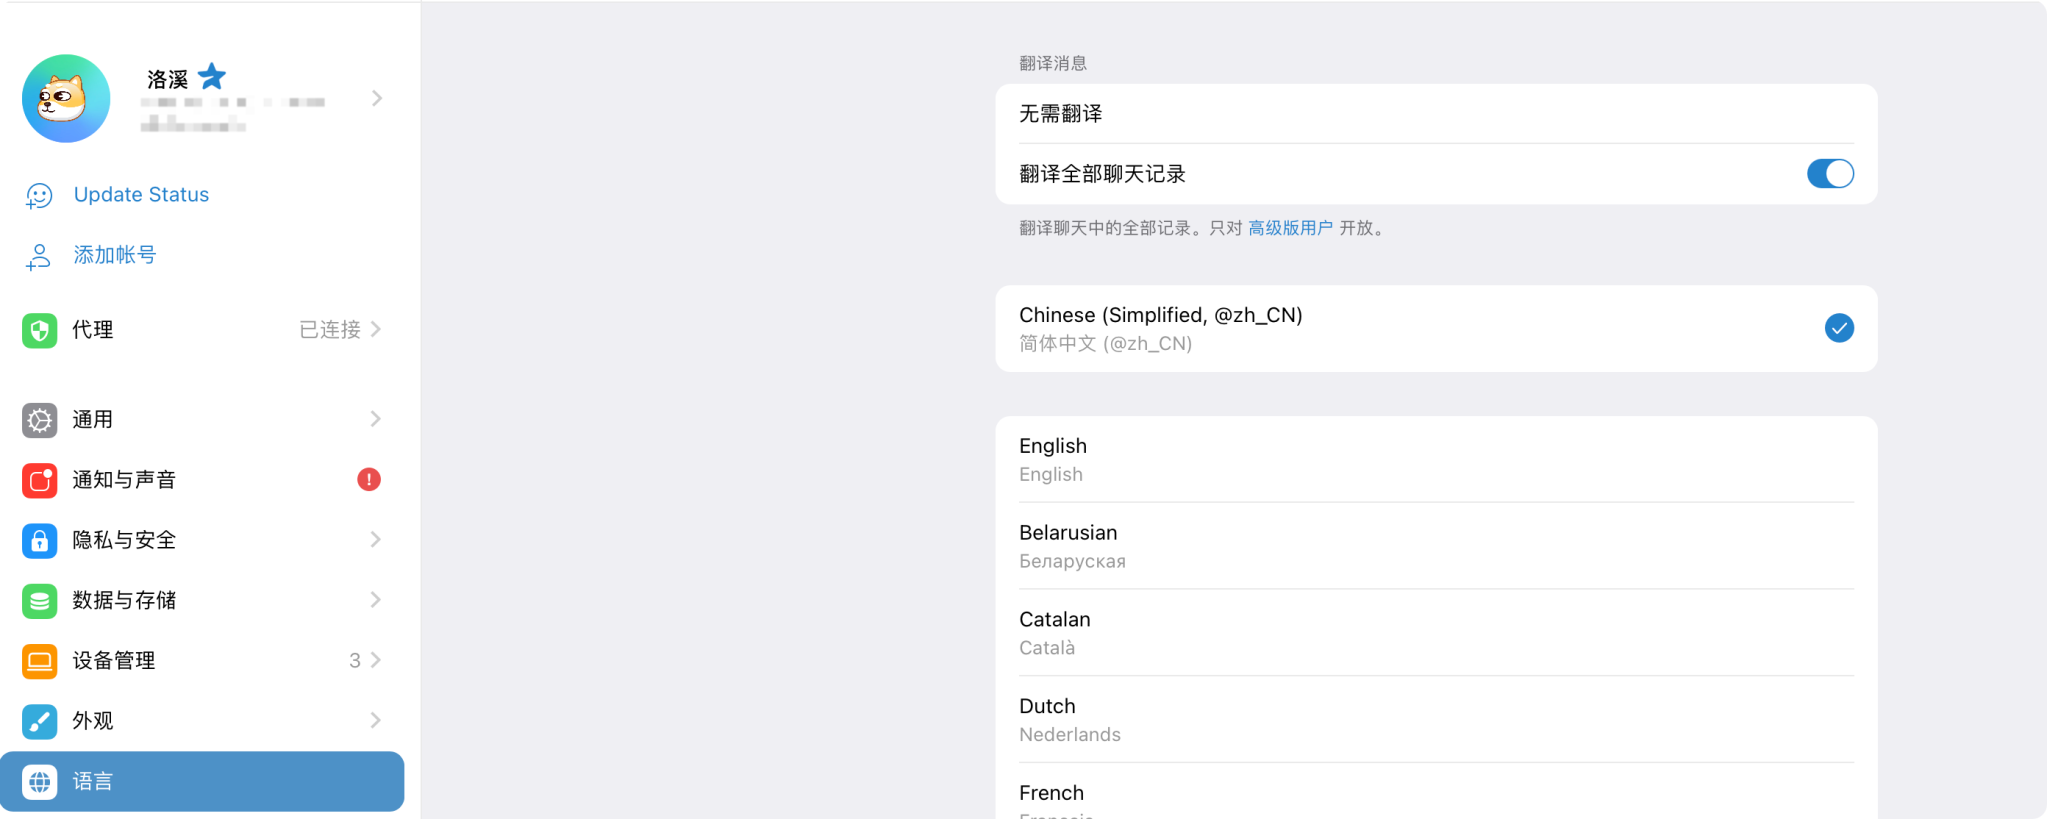2047x819 pixels.
Task: Expand the 通用 row chevron
Action: pos(376,419)
